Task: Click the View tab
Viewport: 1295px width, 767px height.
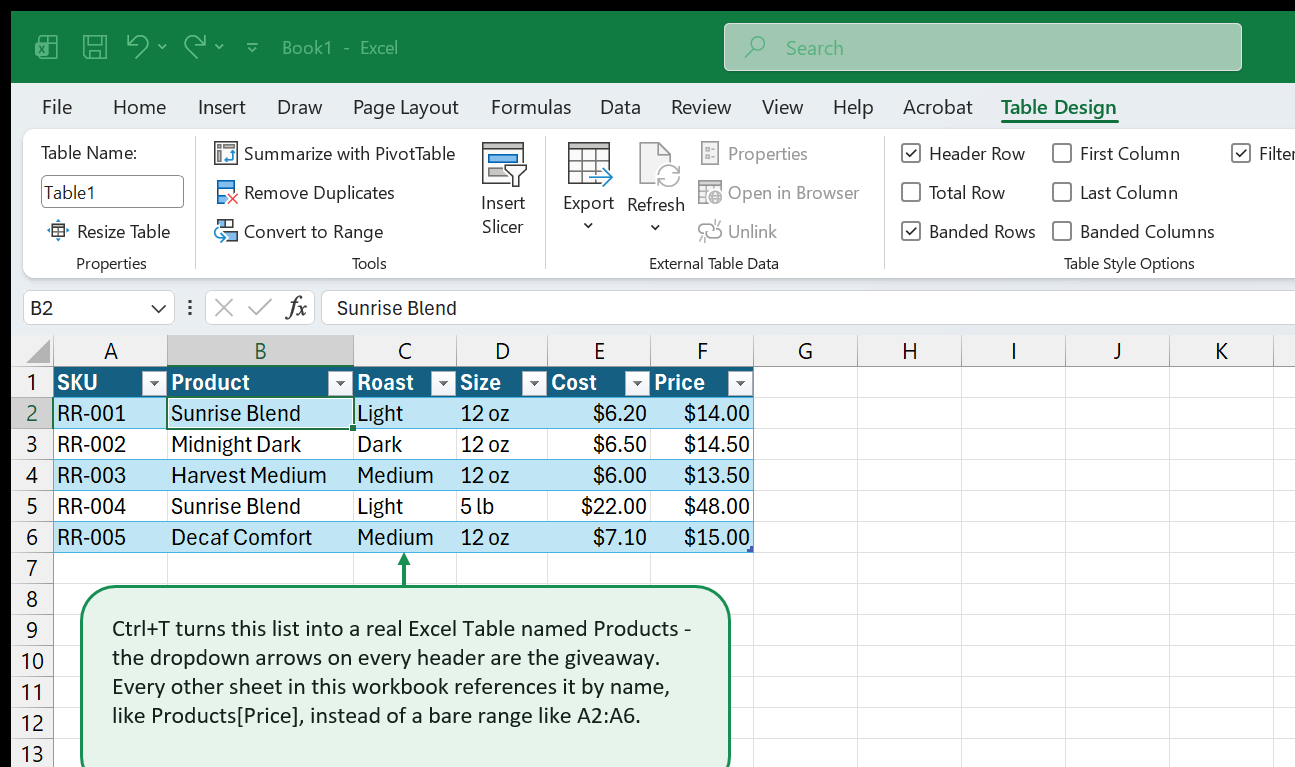Action: pyautogui.click(x=782, y=107)
